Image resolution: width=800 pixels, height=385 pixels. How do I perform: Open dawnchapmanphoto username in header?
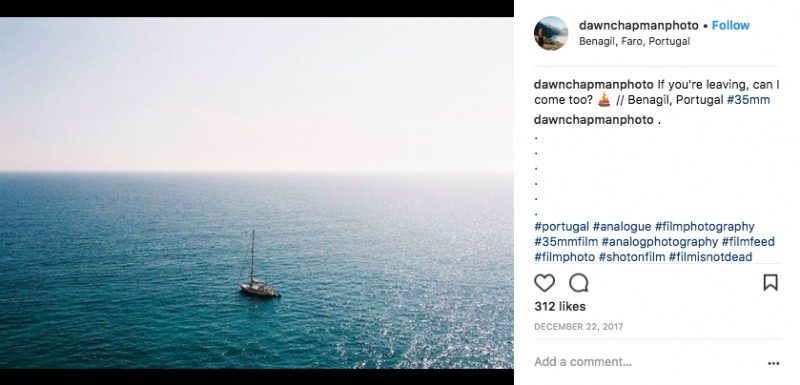click(638, 25)
